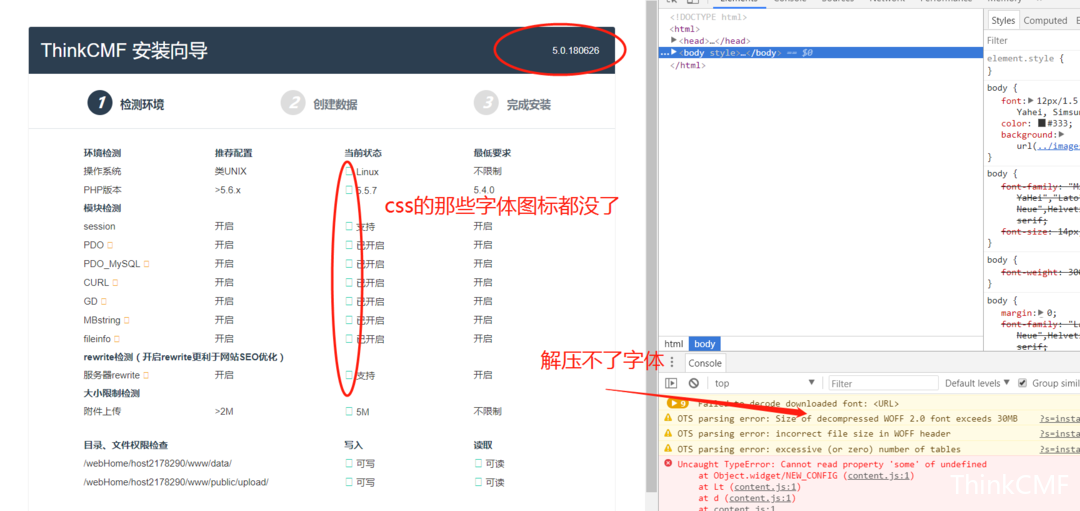This screenshot has height=511, width=1080.
Task: Focus the console Filter field
Action: tap(883, 383)
